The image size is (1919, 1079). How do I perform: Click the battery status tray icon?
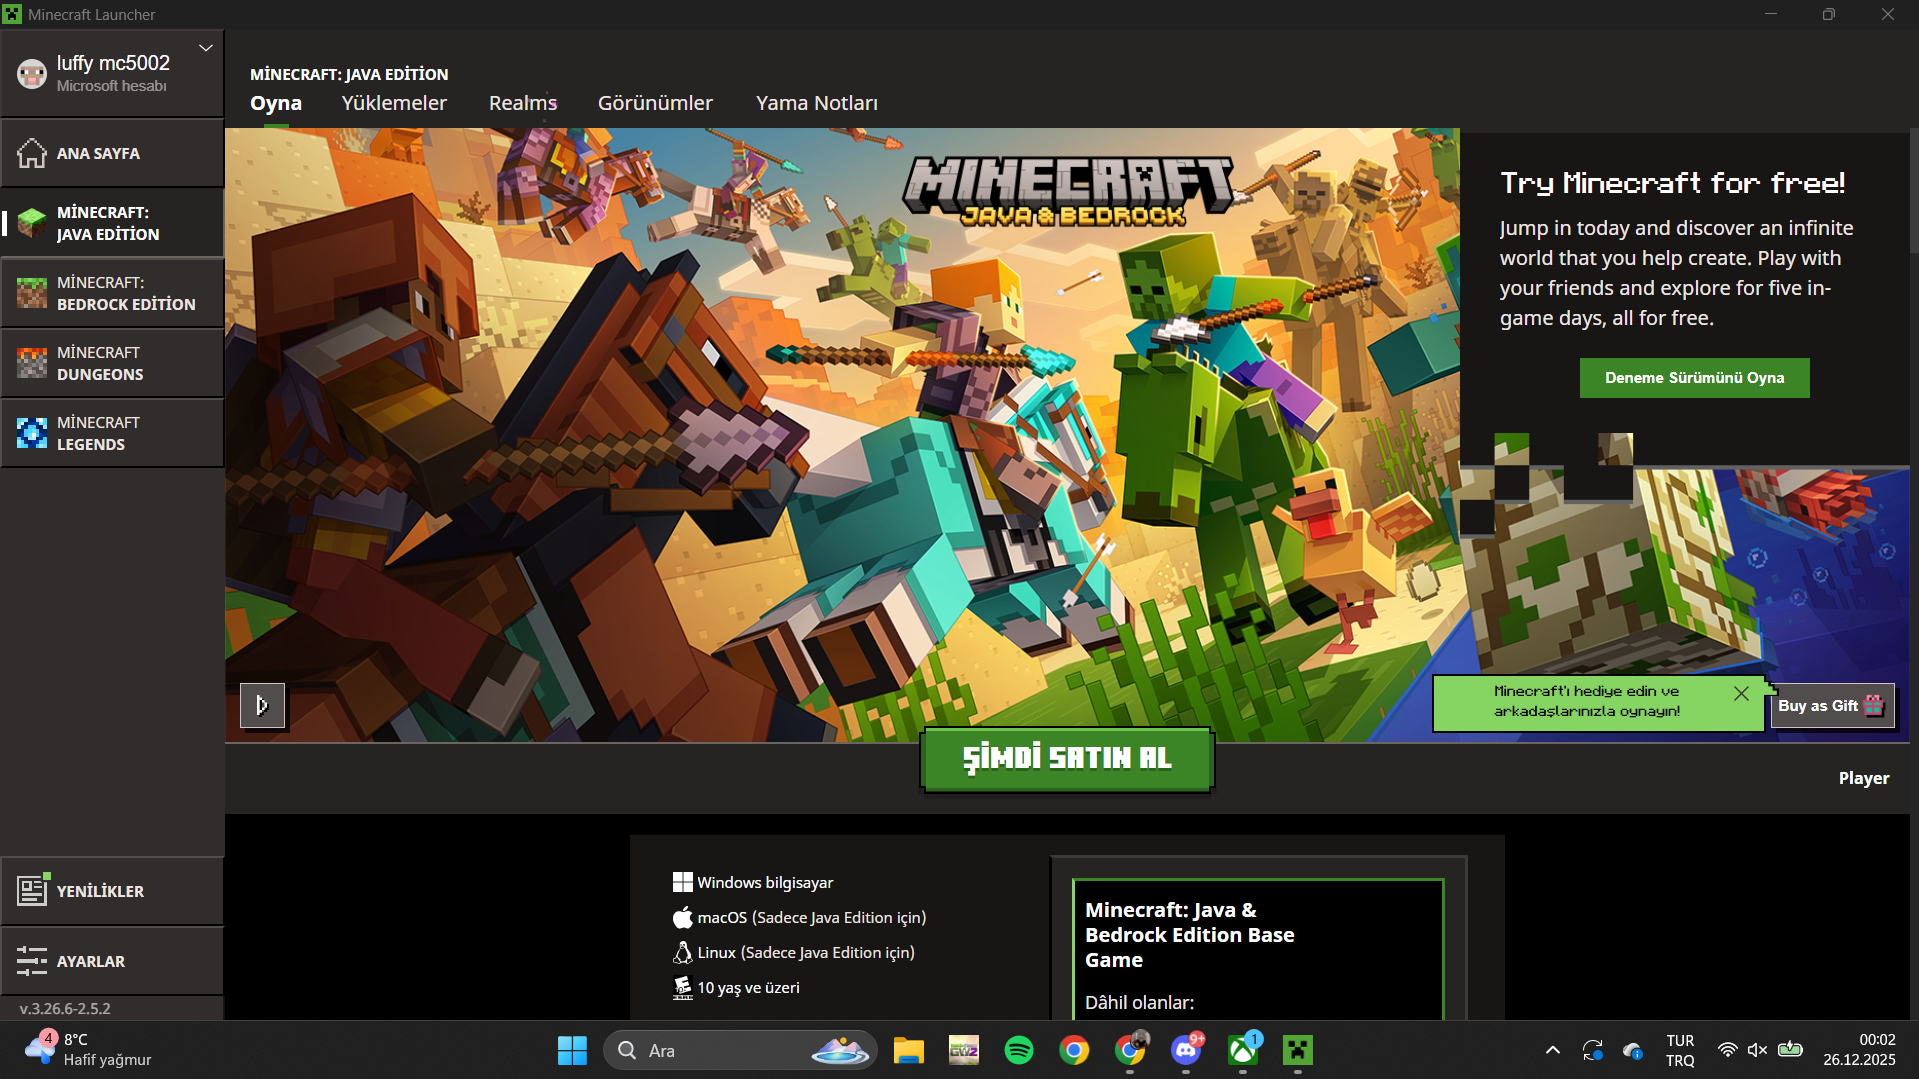pyautogui.click(x=1790, y=1050)
